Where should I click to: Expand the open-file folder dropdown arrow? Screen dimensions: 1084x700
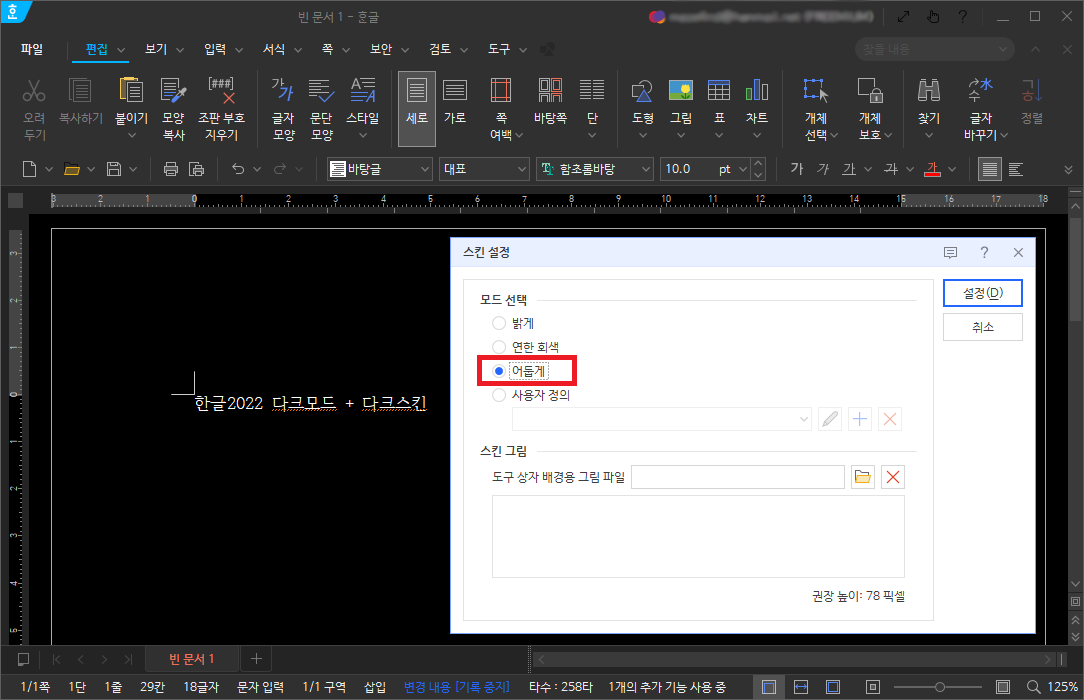[x=91, y=169]
